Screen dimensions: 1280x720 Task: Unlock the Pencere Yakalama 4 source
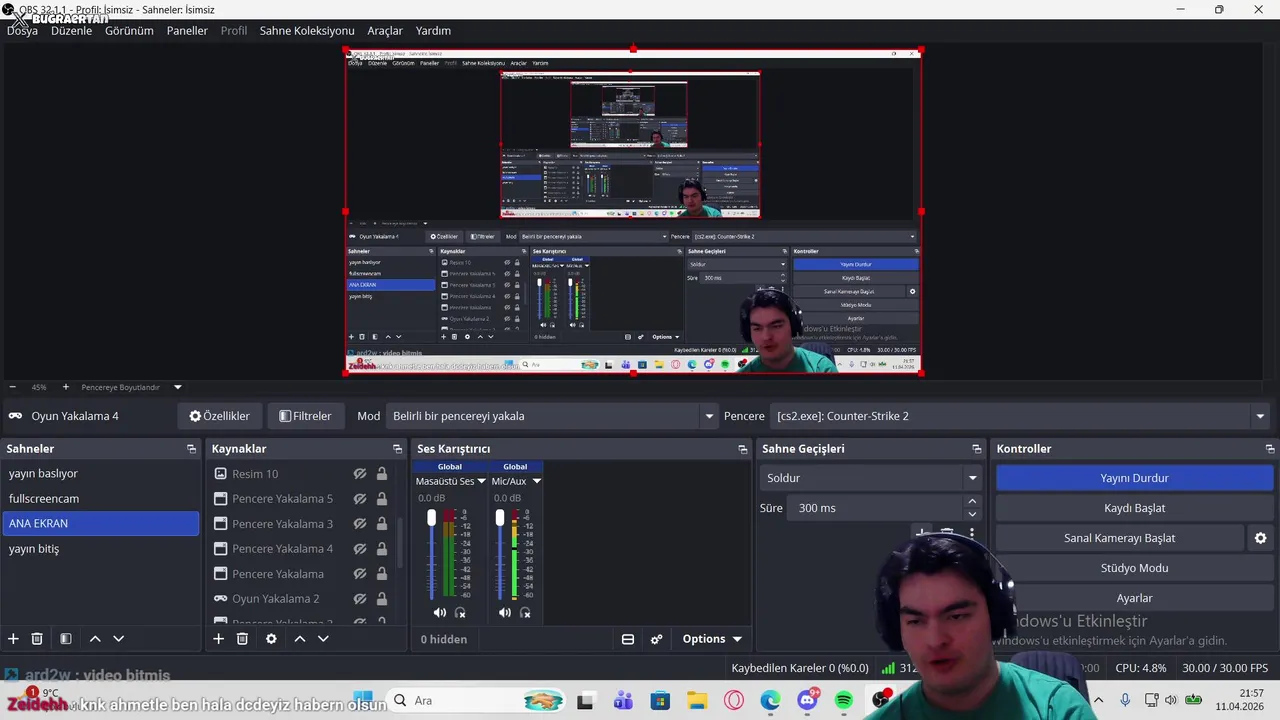pos(382,549)
